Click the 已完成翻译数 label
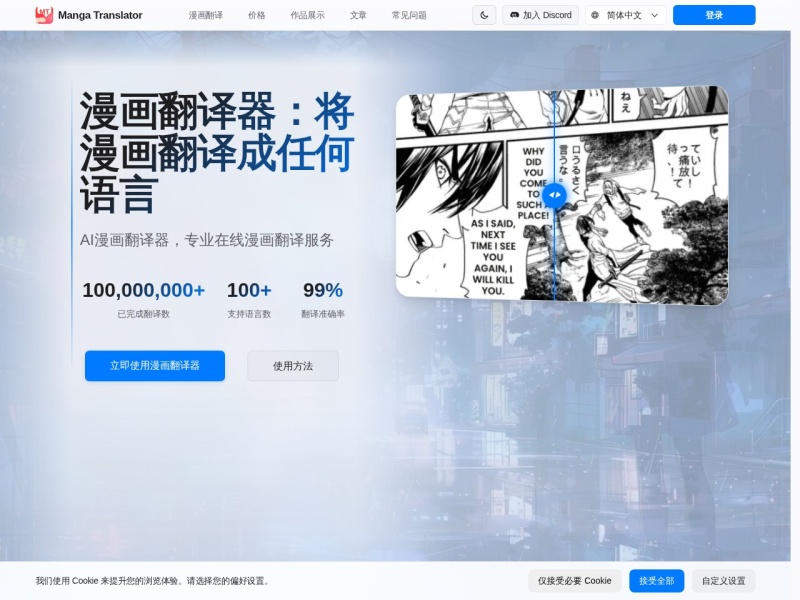Viewport: 800px width, 600px height. [x=143, y=314]
